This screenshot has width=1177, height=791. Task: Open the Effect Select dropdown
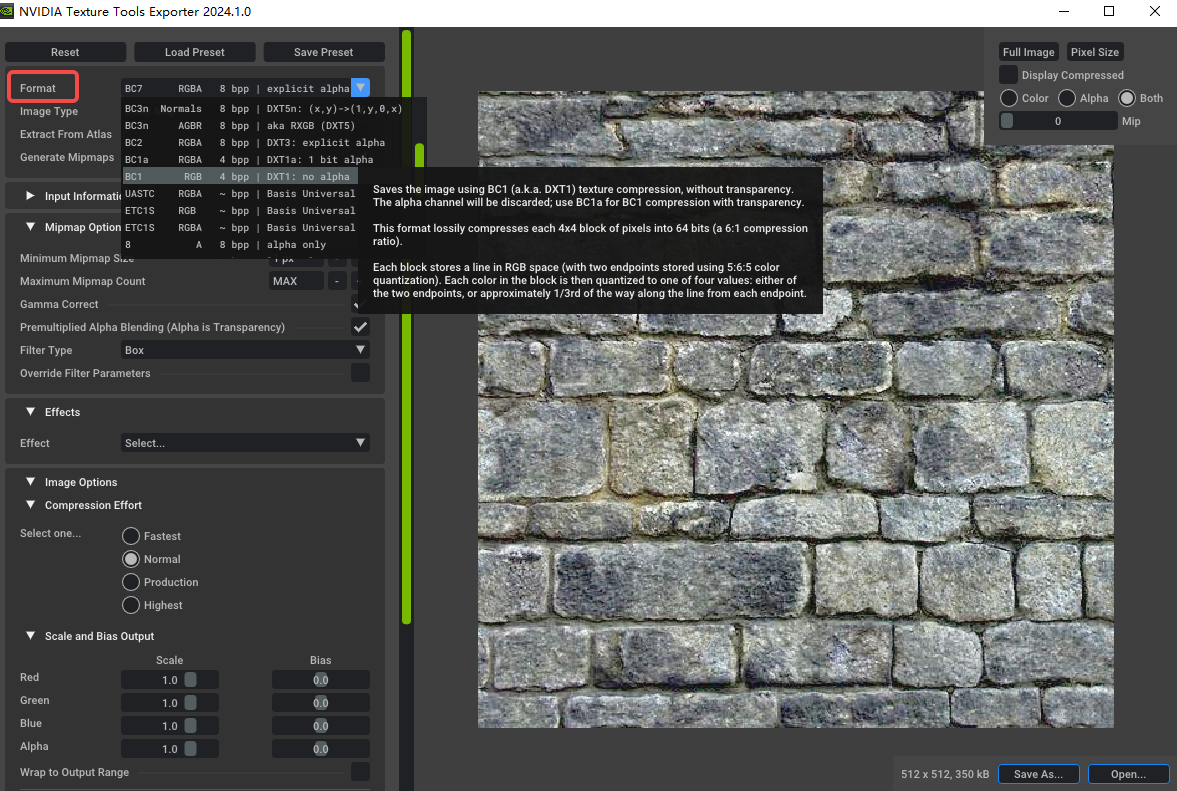point(245,443)
